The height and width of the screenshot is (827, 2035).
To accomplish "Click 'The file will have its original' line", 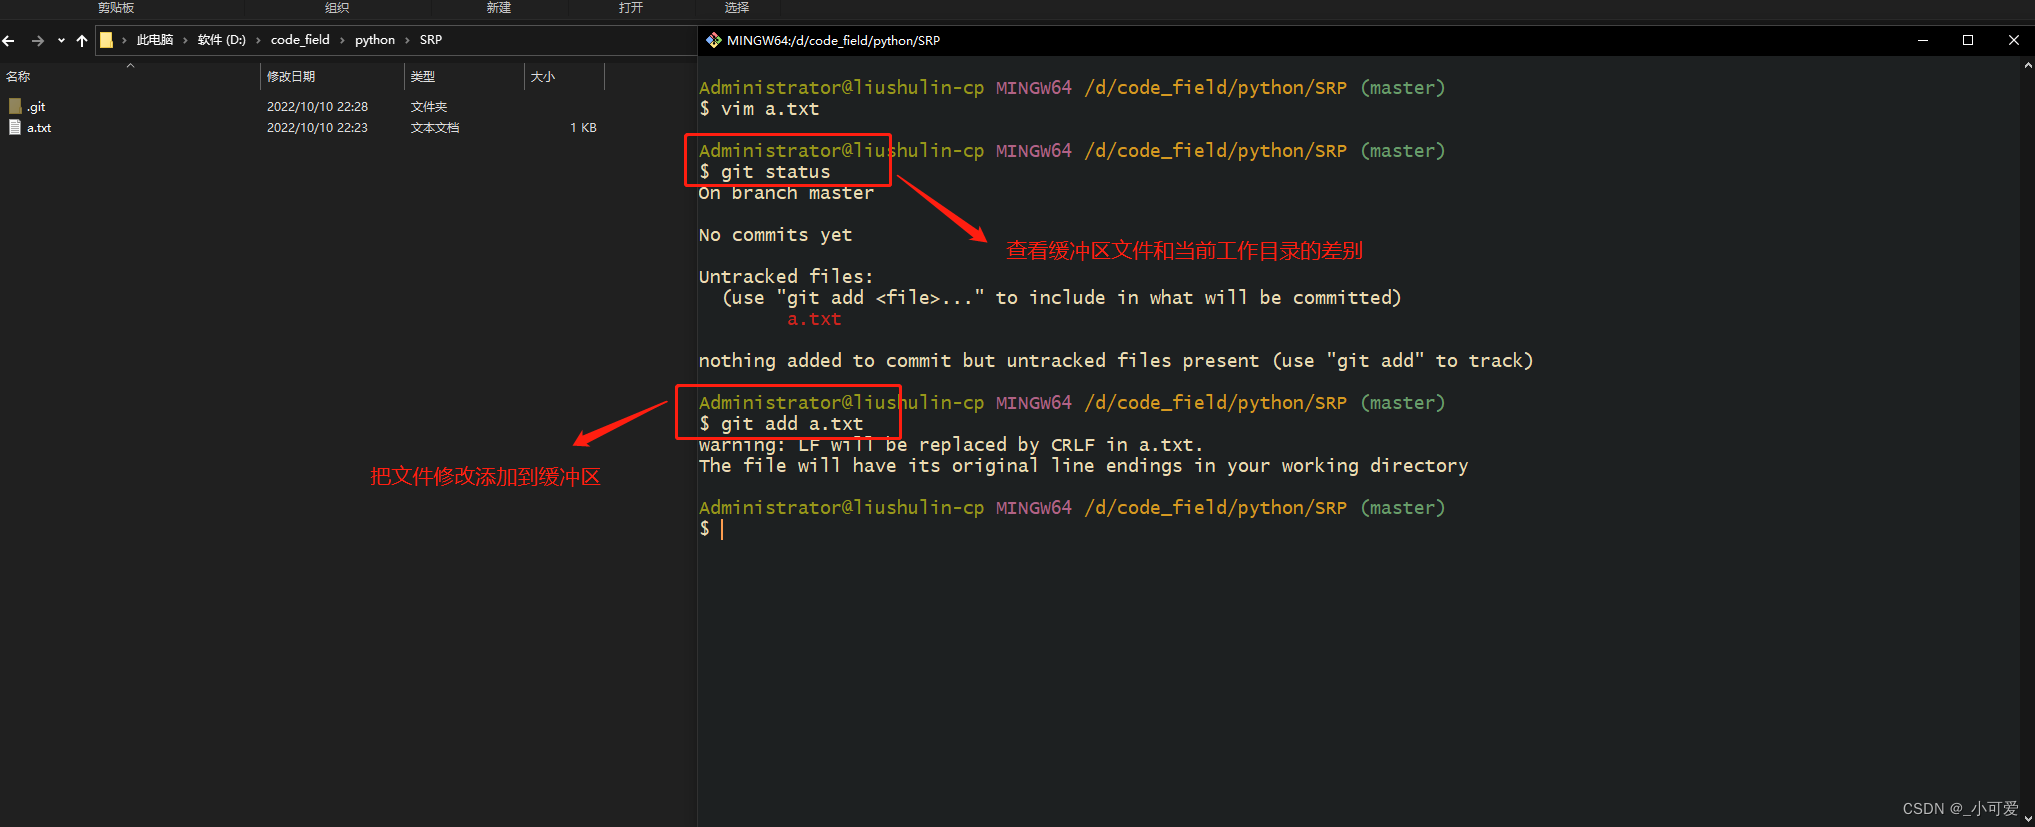I will tap(1084, 466).
